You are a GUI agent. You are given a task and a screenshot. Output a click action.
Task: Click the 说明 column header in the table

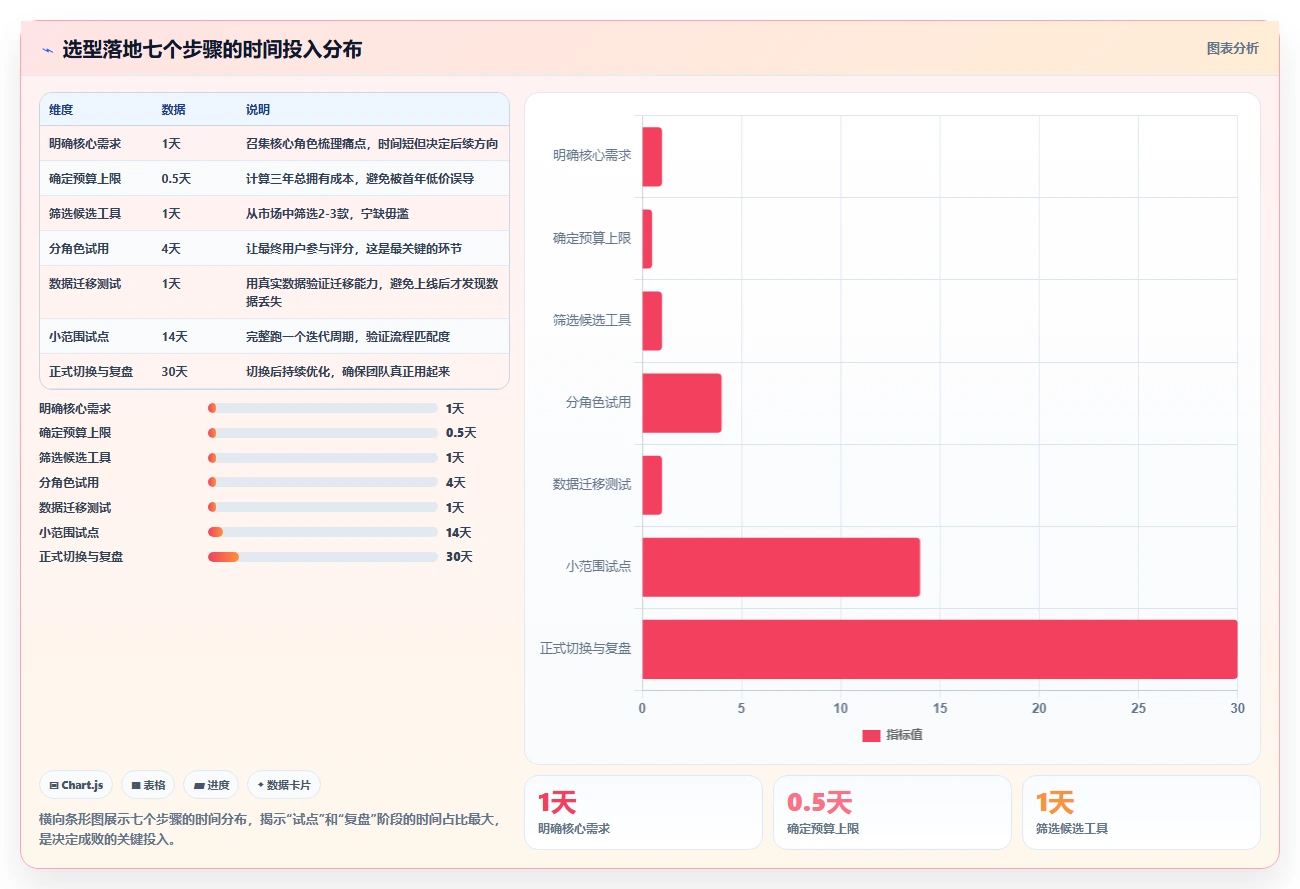(x=258, y=110)
